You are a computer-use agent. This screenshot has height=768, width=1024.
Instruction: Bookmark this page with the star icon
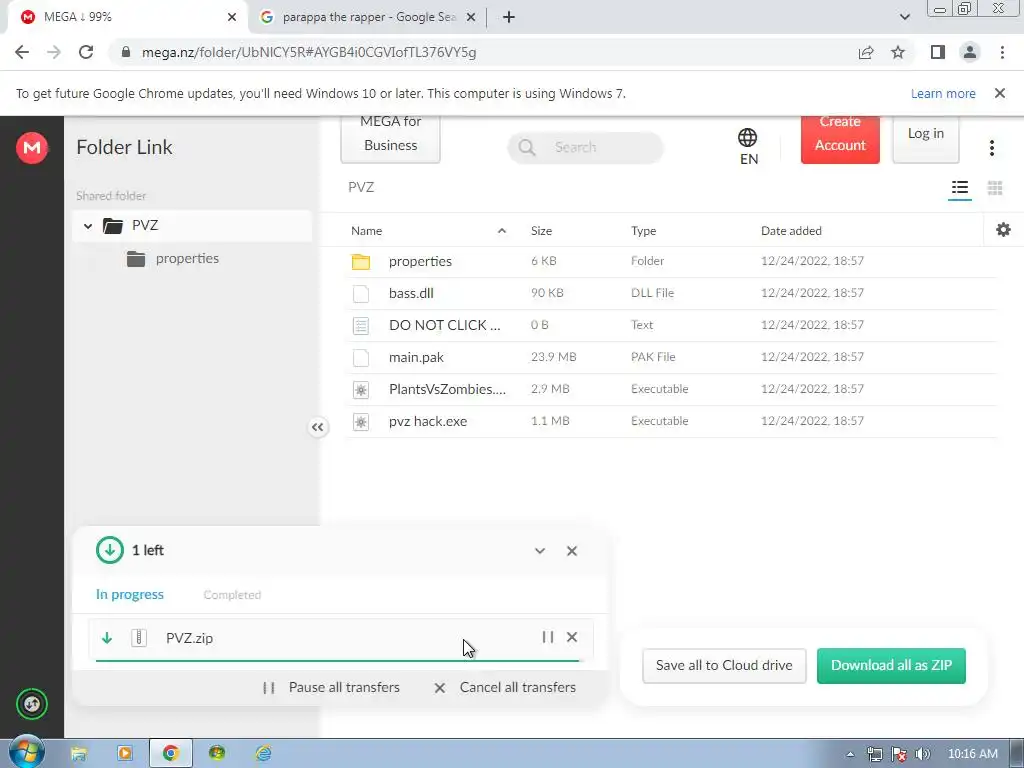(x=898, y=52)
